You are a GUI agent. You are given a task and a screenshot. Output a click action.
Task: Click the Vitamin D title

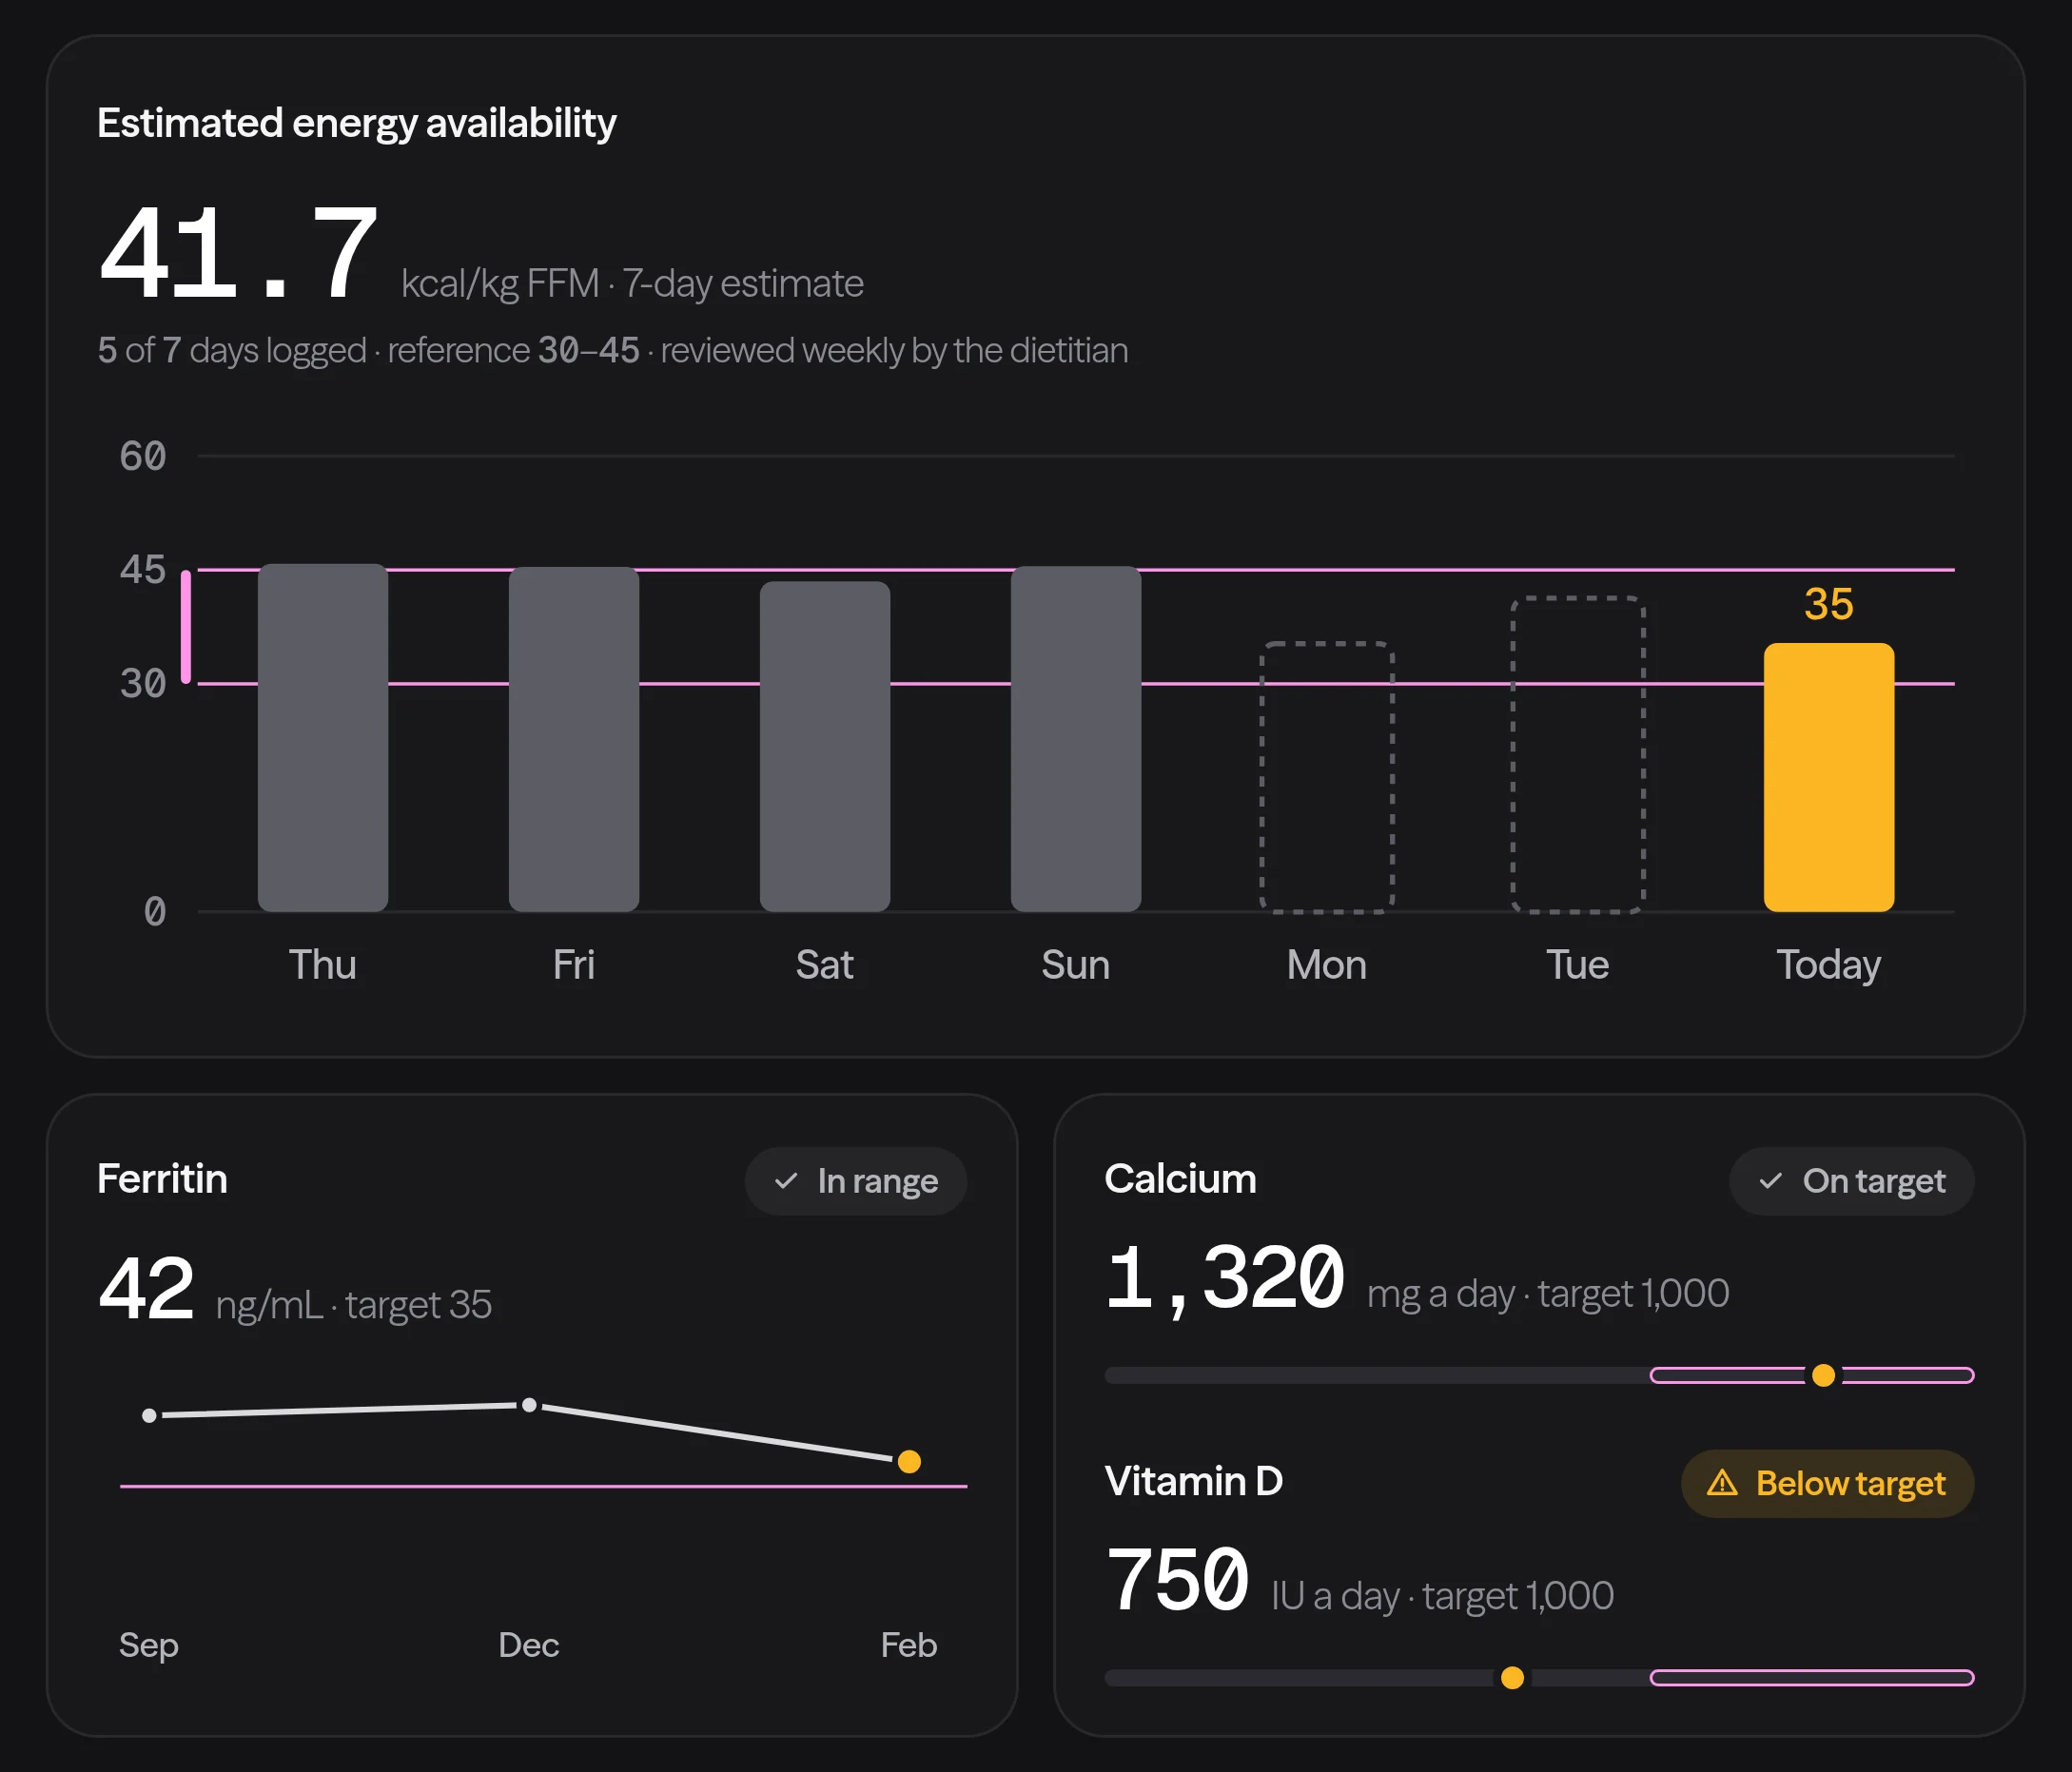[x=1194, y=1480]
